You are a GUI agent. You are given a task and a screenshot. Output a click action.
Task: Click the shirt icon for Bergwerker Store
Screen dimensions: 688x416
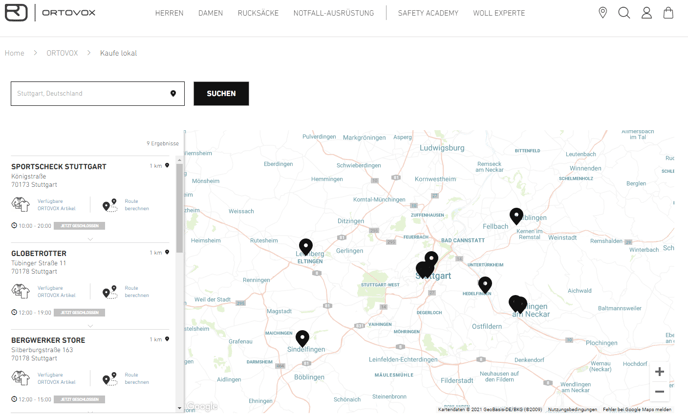[x=20, y=378]
